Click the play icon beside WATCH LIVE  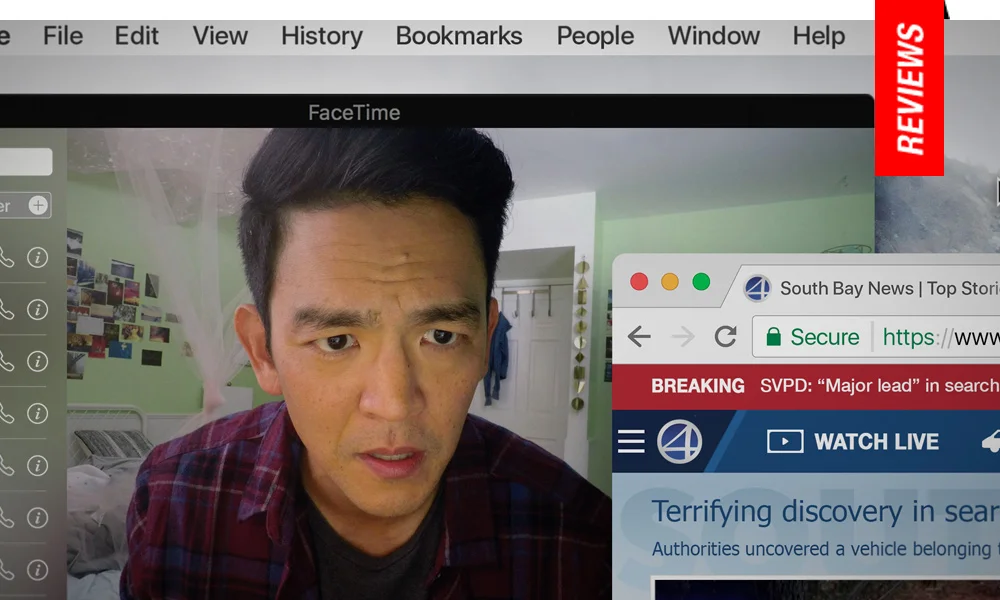pyautogui.click(x=786, y=441)
